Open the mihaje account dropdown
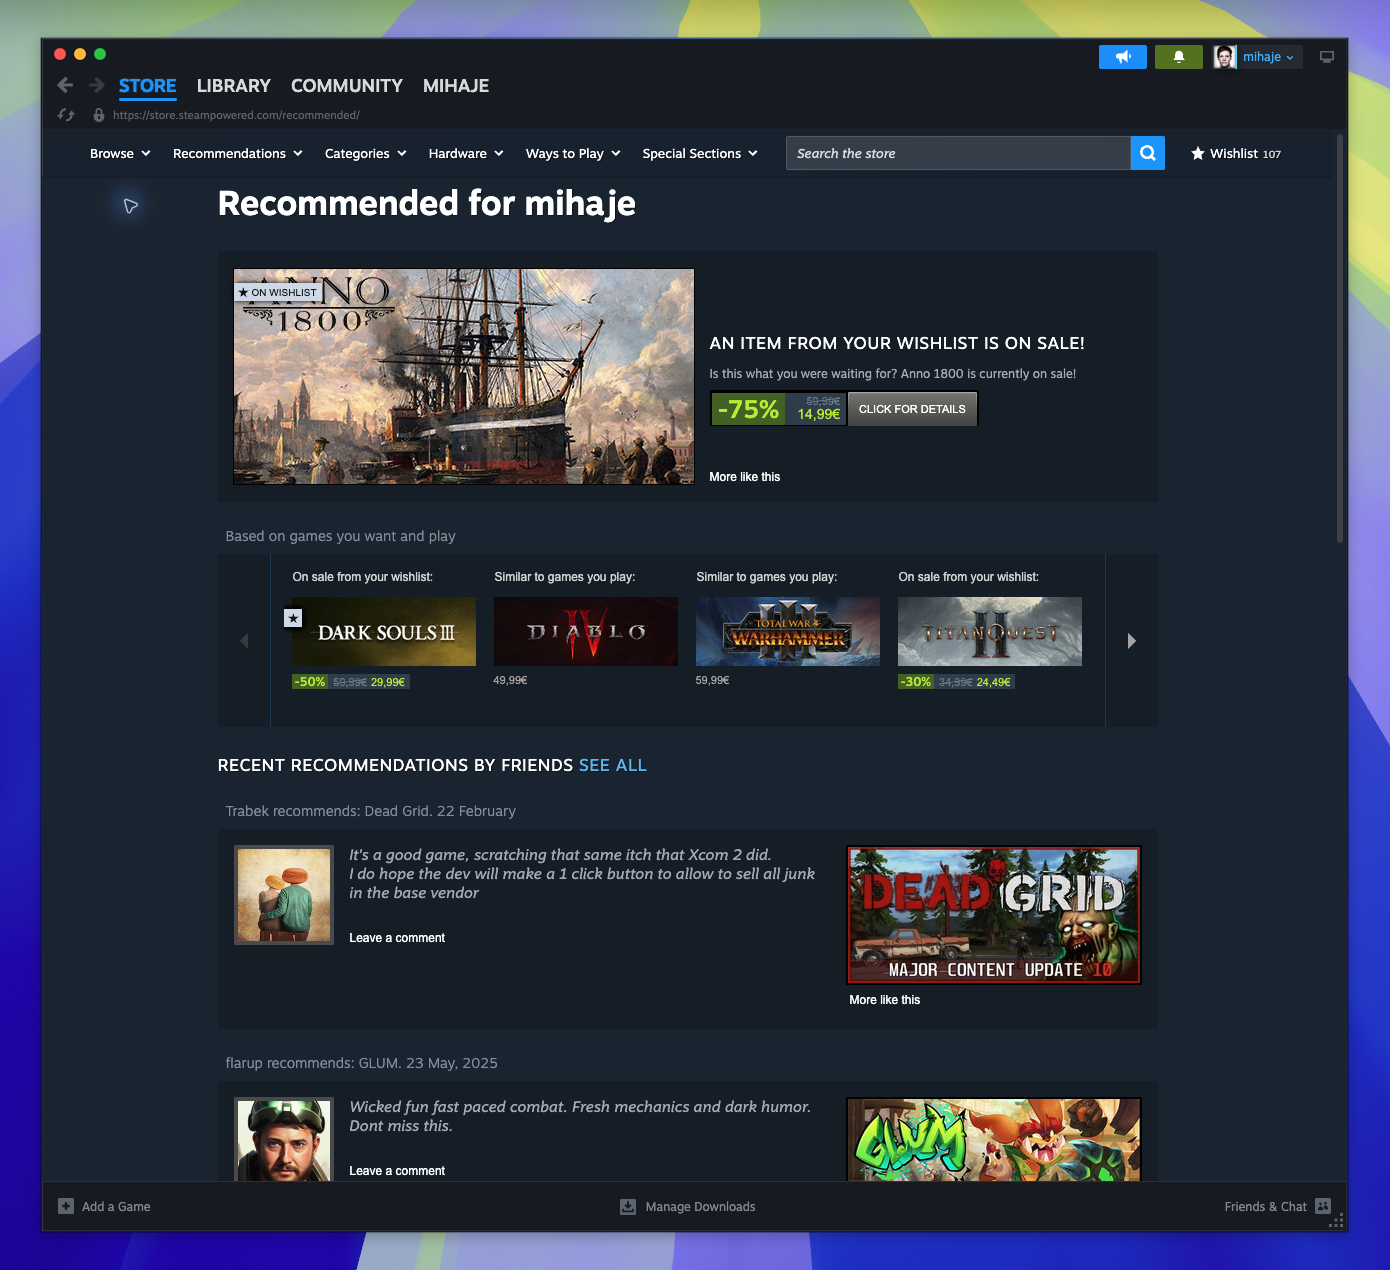The height and width of the screenshot is (1270, 1390). pyautogui.click(x=1268, y=57)
